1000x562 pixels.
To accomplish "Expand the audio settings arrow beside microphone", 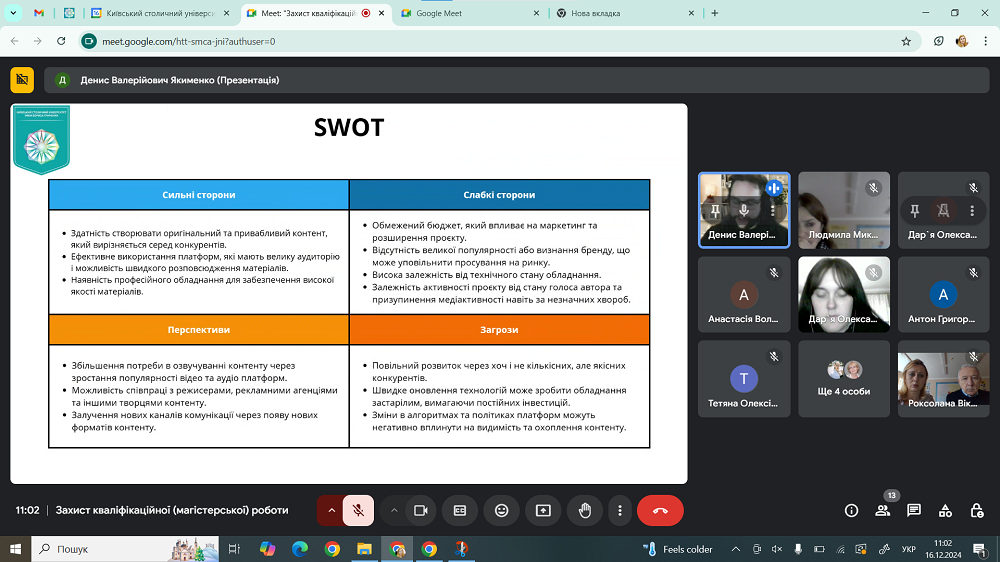I will pos(331,510).
